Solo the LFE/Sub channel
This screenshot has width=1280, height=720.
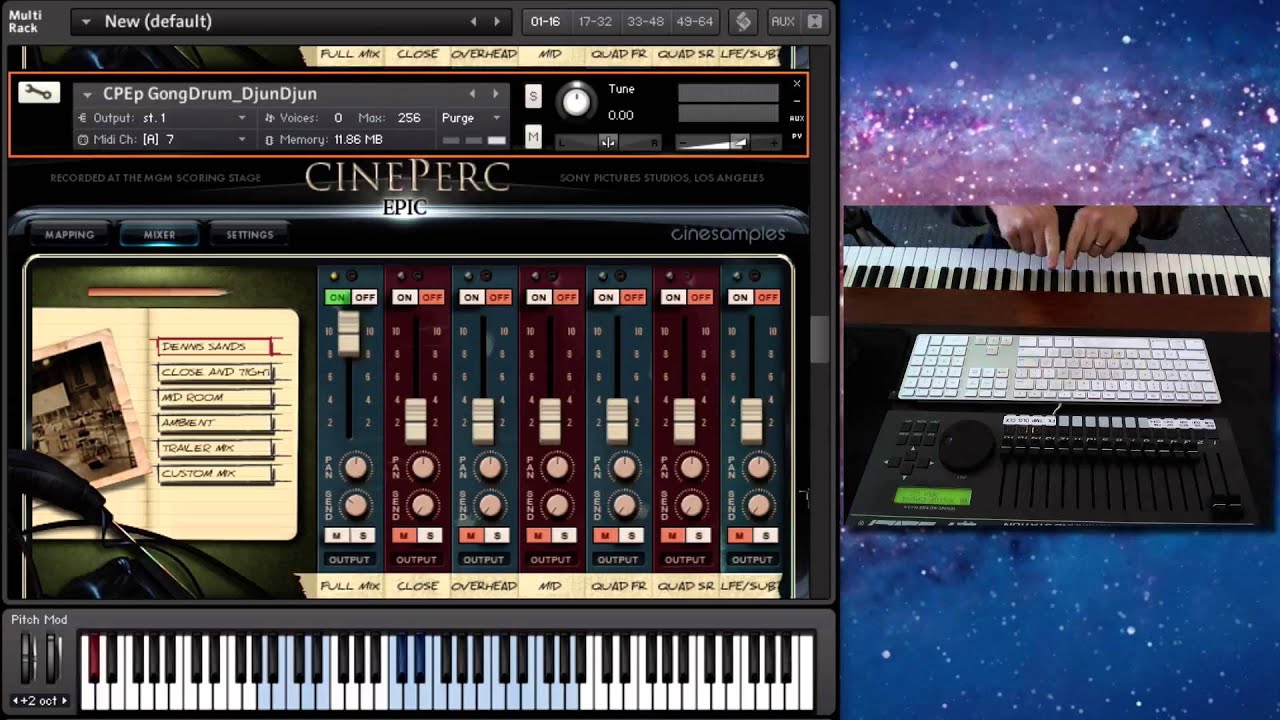766,536
